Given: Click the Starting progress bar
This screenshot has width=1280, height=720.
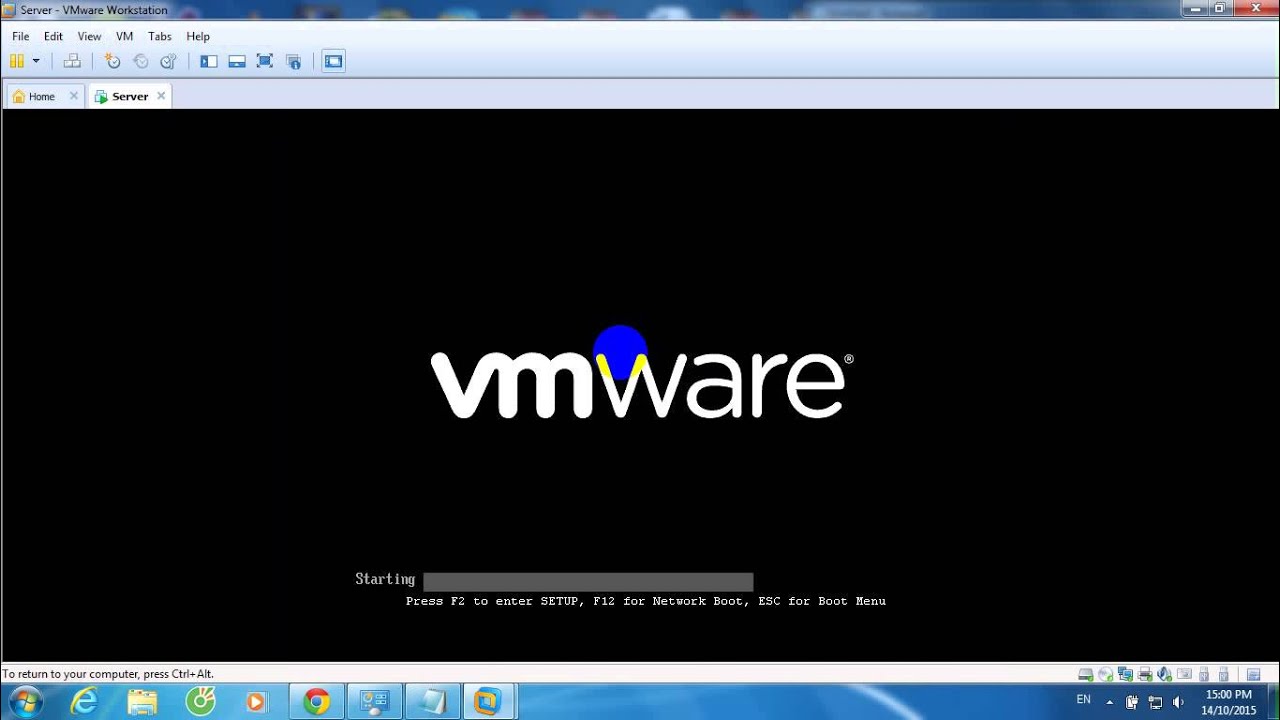Looking at the screenshot, I should tap(588, 581).
